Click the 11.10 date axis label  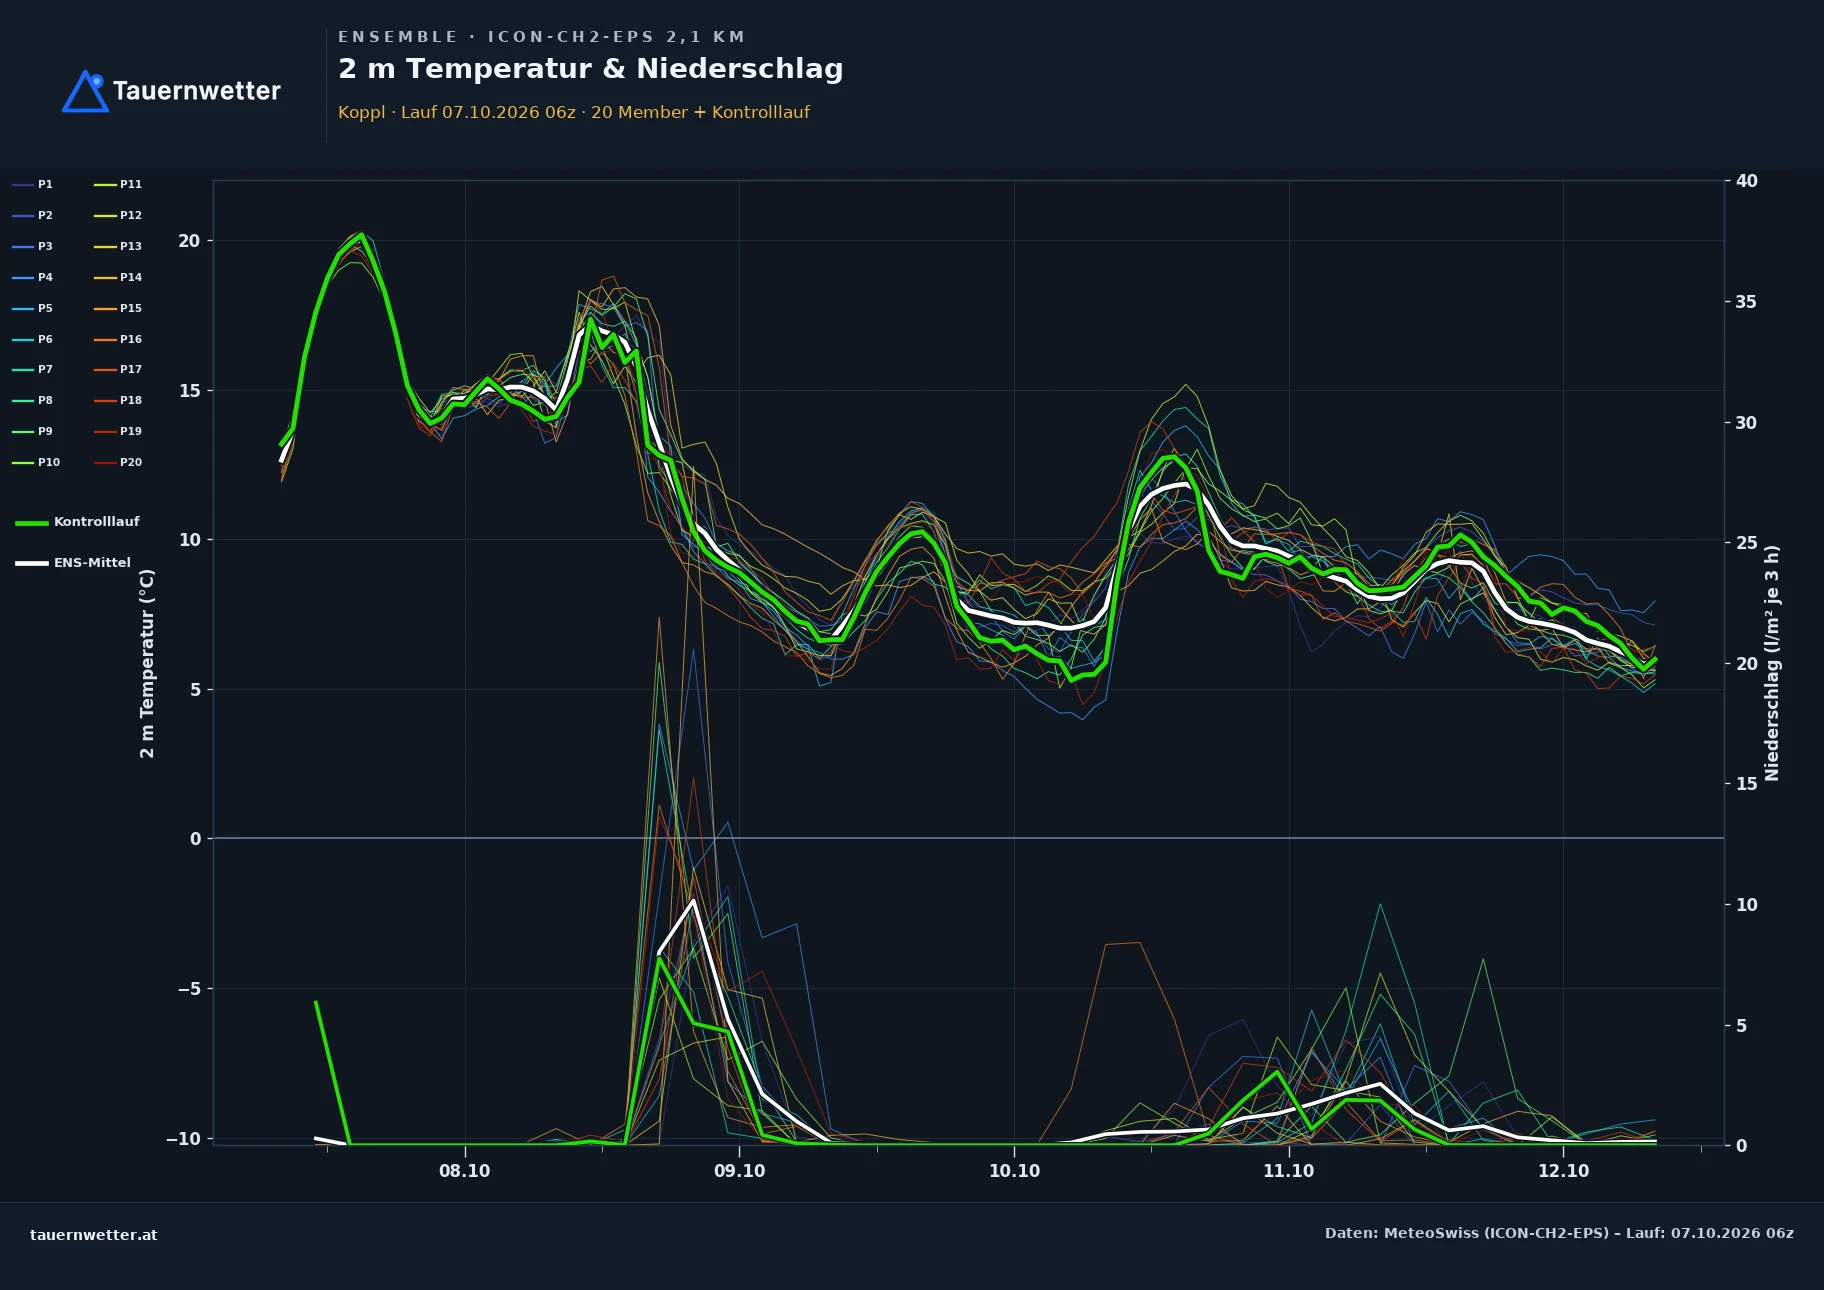[x=1289, y=1171]
